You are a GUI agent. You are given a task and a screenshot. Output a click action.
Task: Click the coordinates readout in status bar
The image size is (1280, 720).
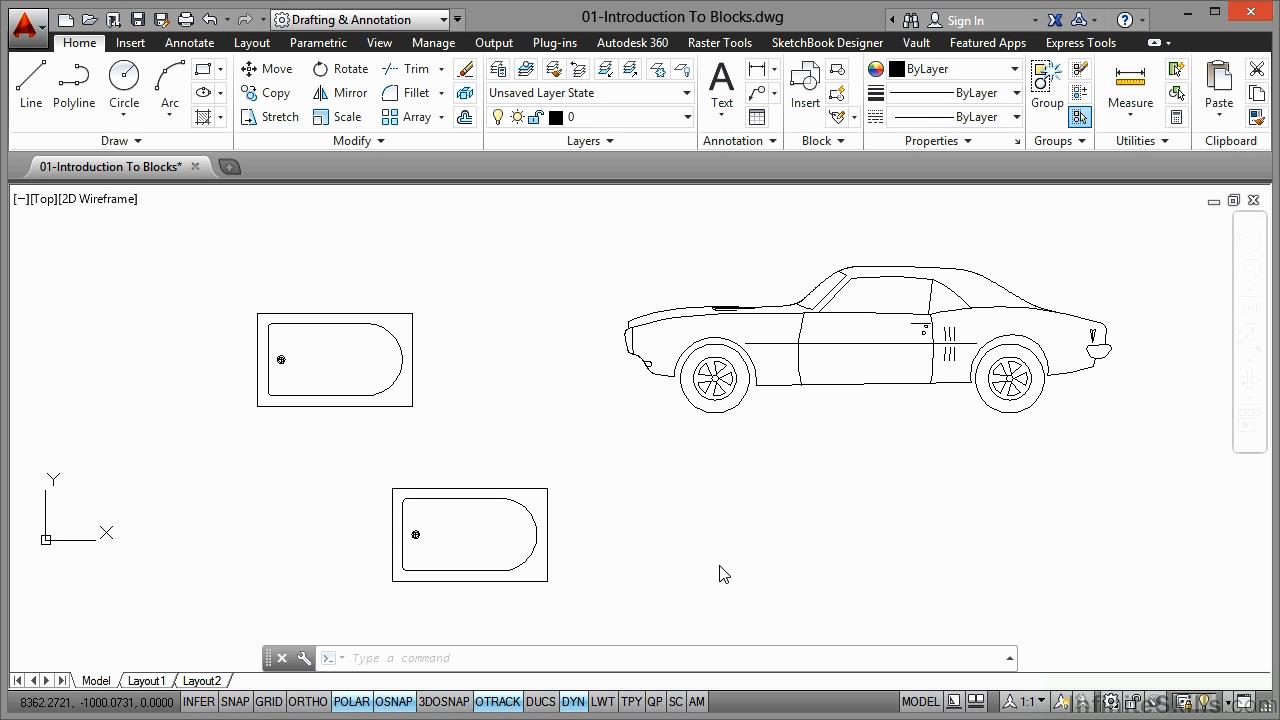[96, 702]
